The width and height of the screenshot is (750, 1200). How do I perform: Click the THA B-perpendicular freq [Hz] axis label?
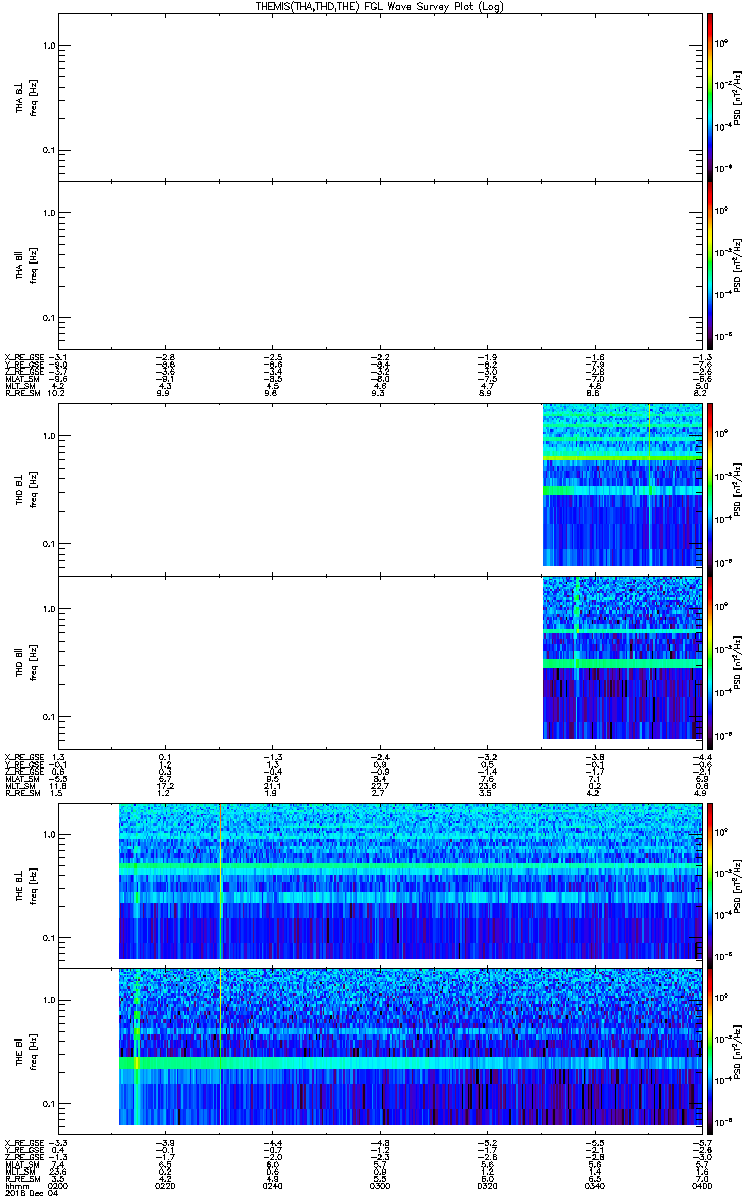[34, 97]
